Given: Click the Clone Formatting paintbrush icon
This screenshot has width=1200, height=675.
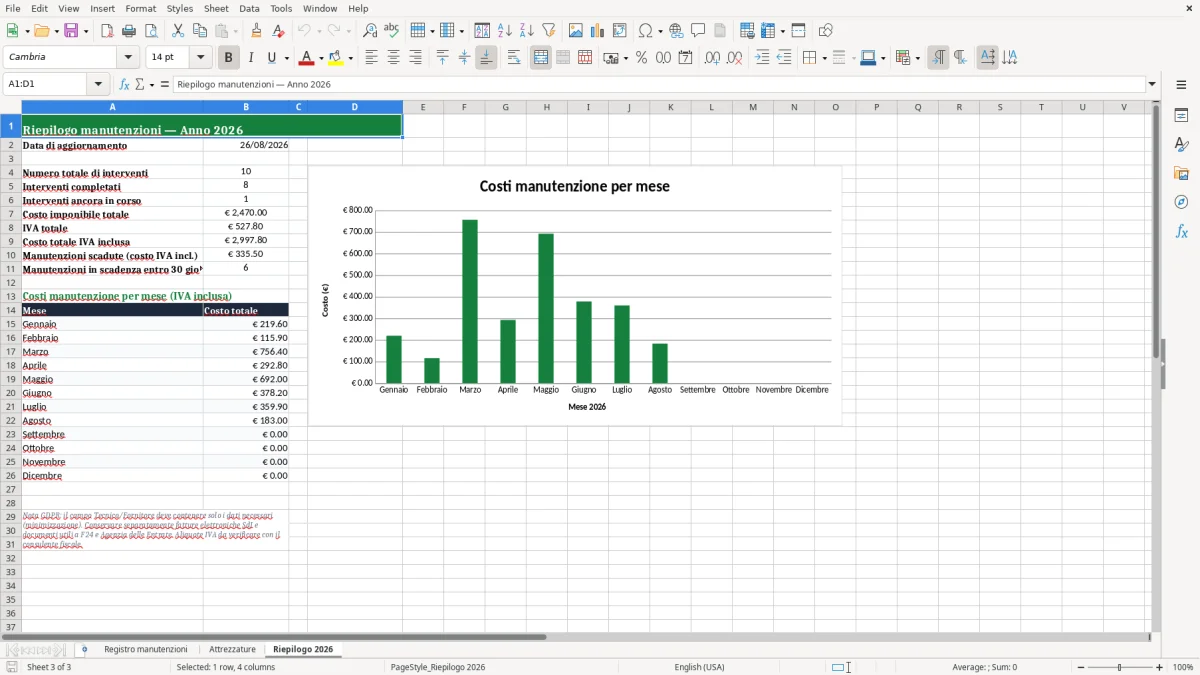Looking at the screenshot, I should [257, 31].
